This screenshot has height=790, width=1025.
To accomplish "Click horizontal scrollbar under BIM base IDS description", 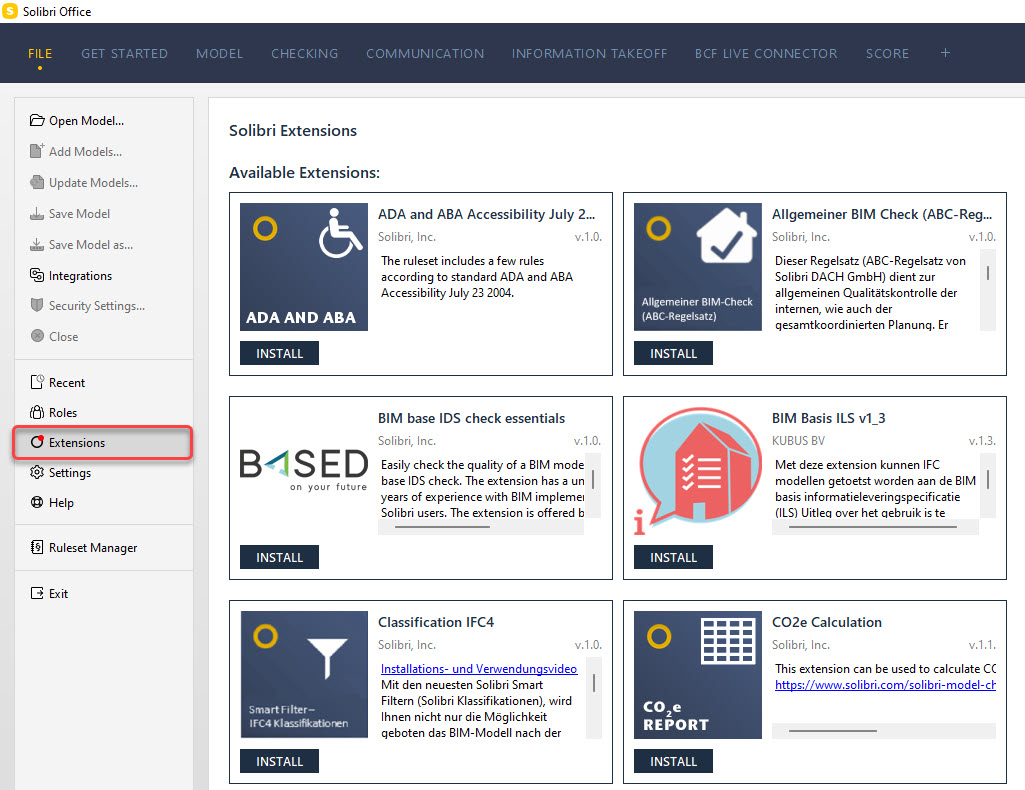I will 440,526.
